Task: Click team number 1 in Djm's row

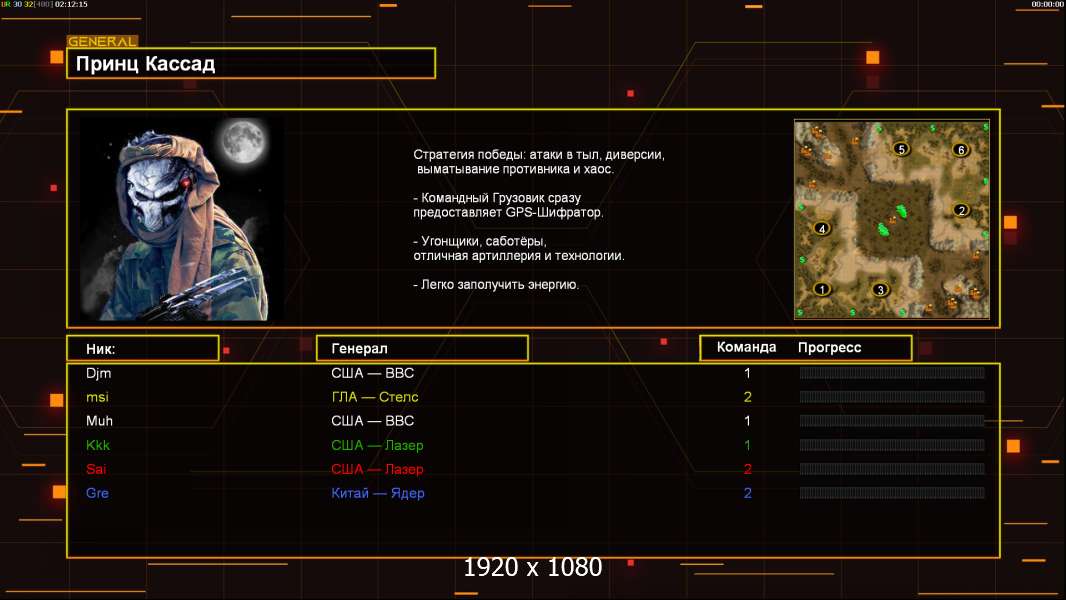Action: pyautogui.click(x=747, y=373)
